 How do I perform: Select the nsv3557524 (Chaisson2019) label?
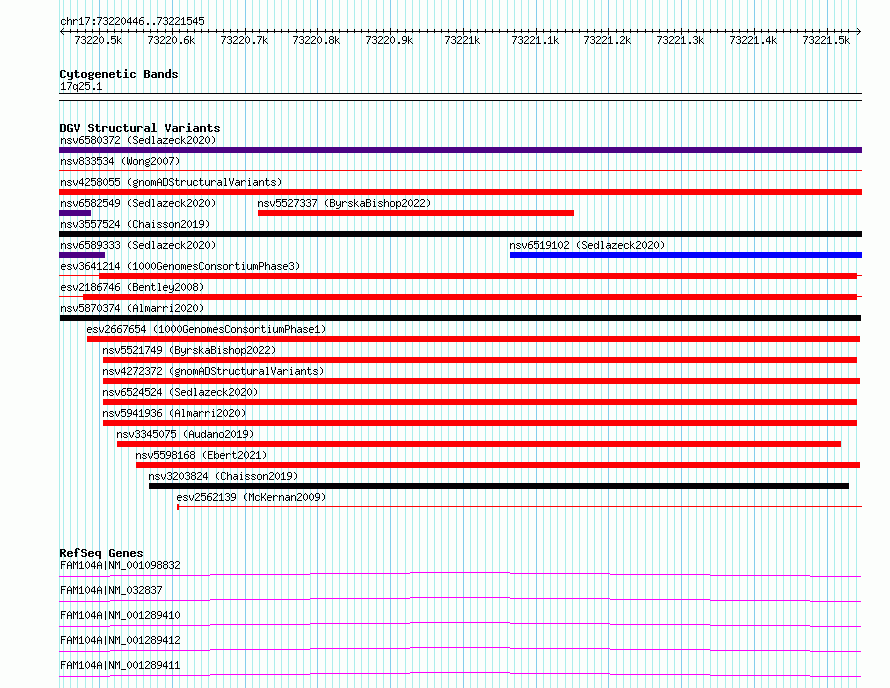tap(135, 224)
